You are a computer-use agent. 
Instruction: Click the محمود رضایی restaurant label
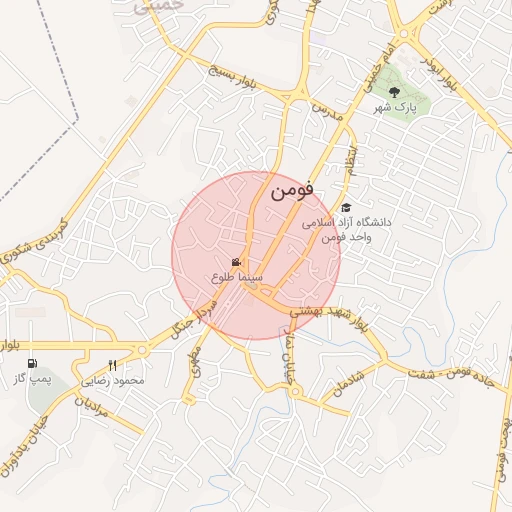pyautogui.click(x=113, y=381)
